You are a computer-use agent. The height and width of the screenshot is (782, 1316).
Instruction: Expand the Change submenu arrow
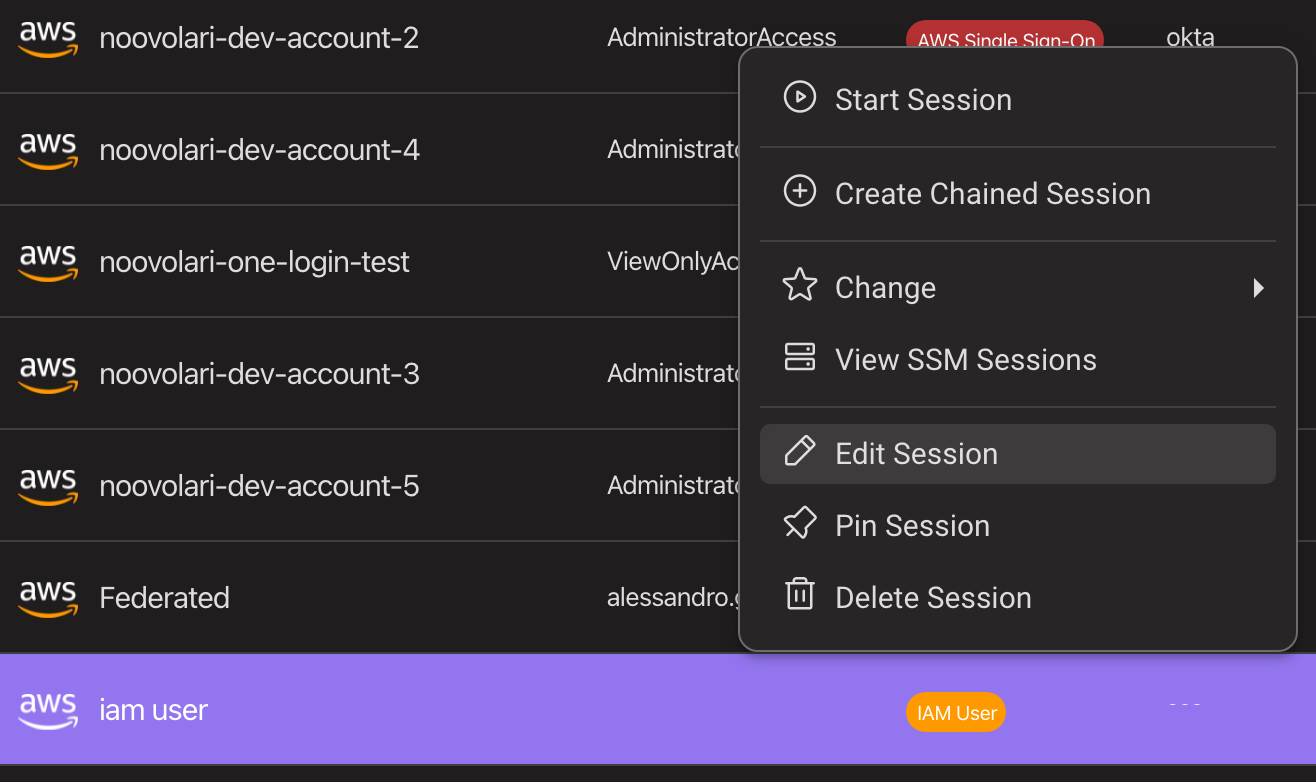pyautogui.click(x=1258, y=288)
